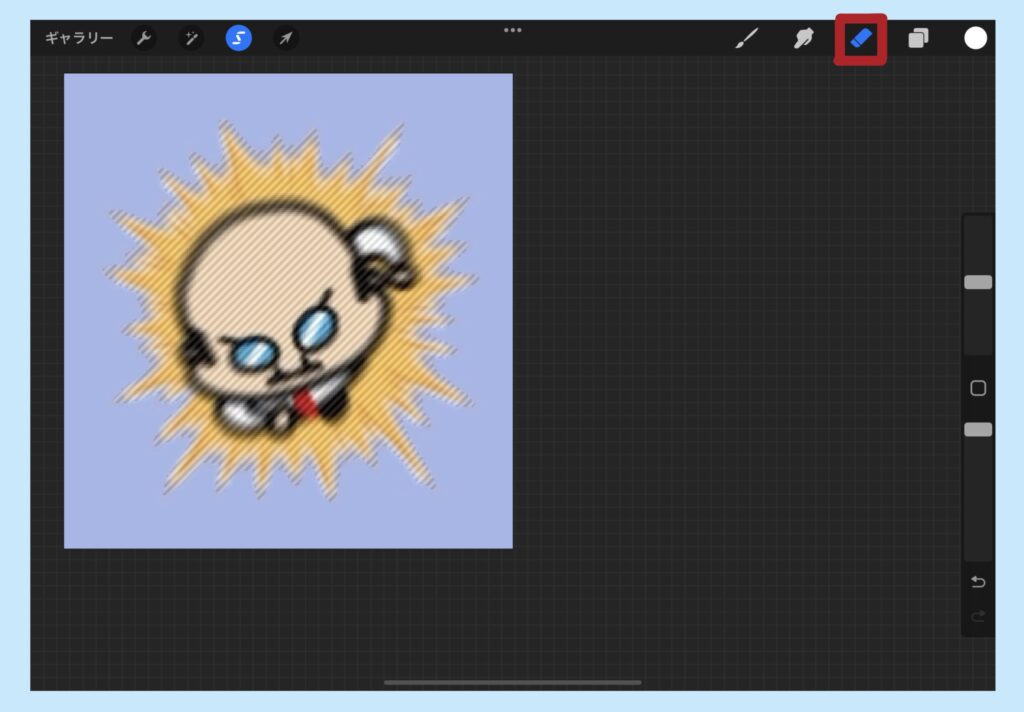This screenshot has height=712, width=1024.
Task: Redo the last undone action
Action: [978, 616]
